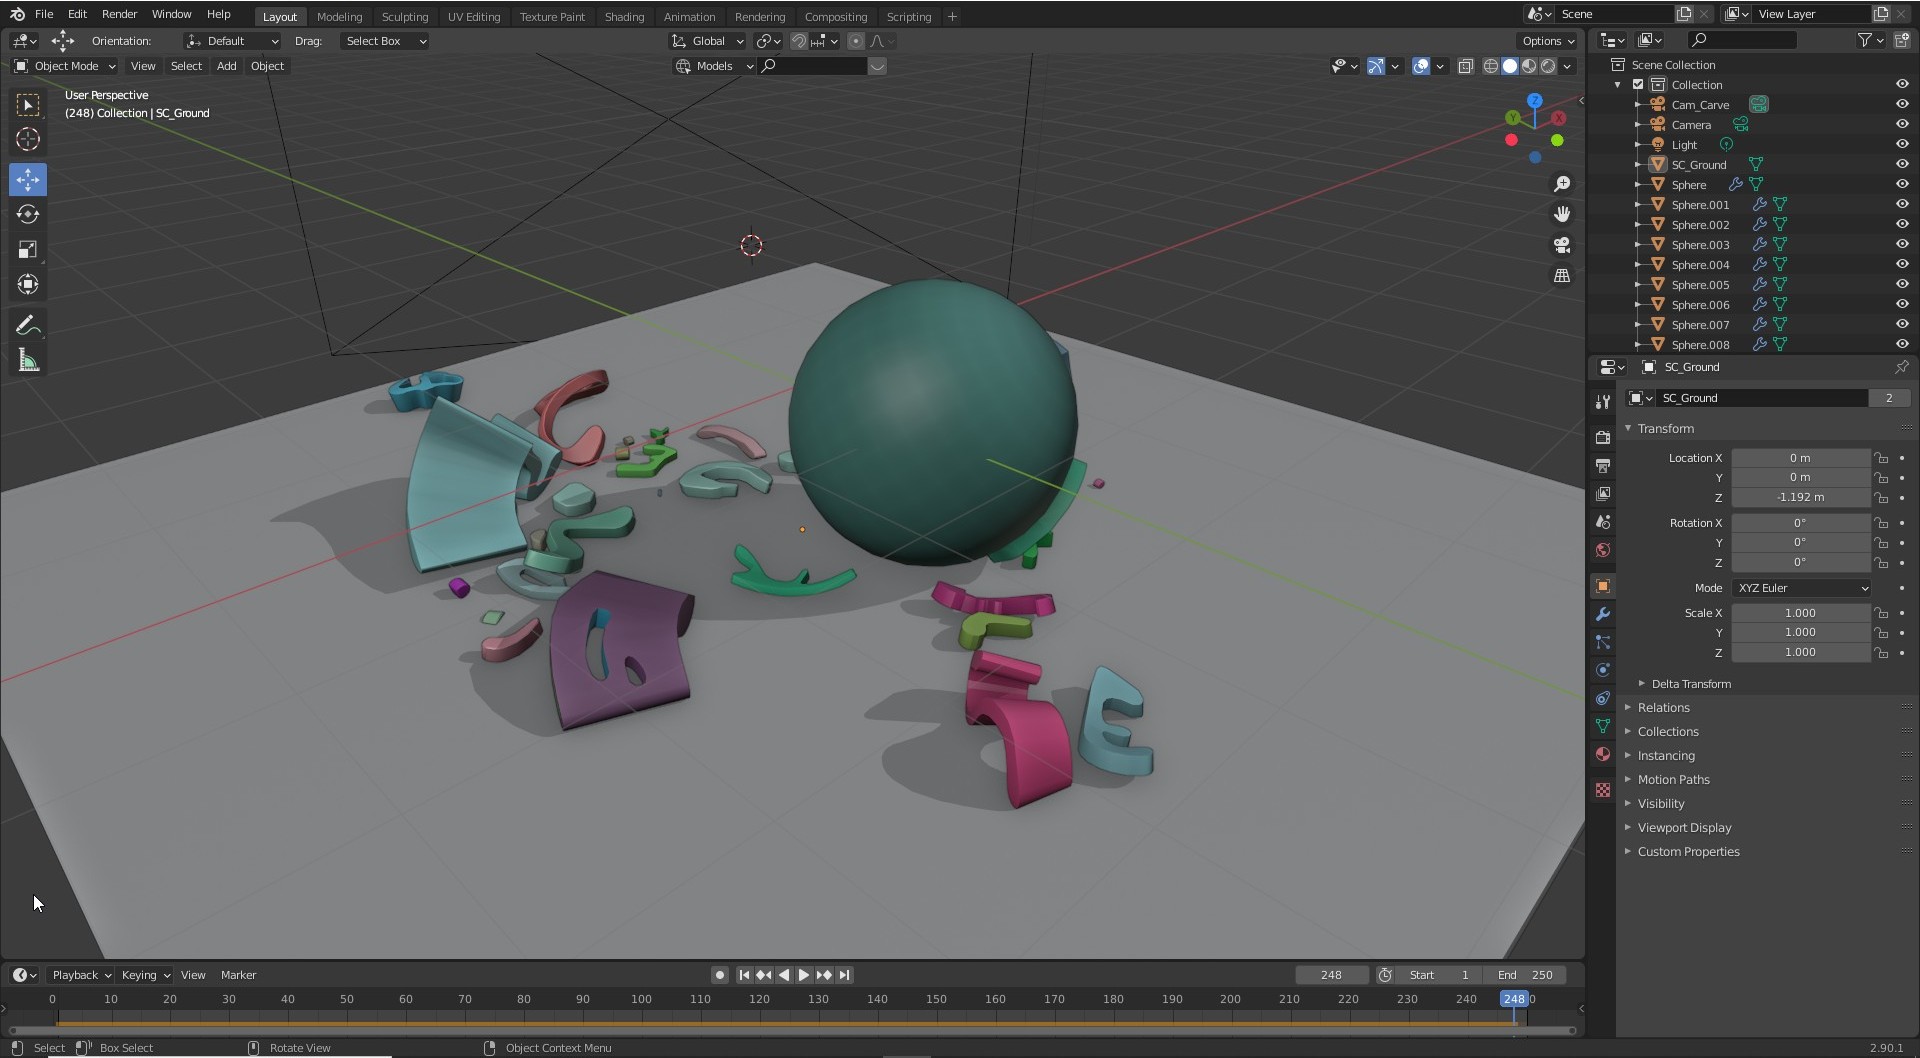Open the Material properties tab
The image size is (1920, 1058).
click(1603, 754)
